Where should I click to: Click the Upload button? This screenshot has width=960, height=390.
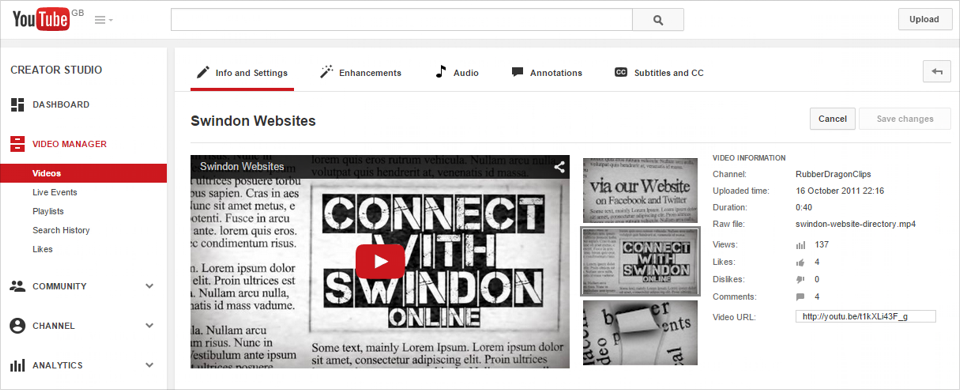924,19
